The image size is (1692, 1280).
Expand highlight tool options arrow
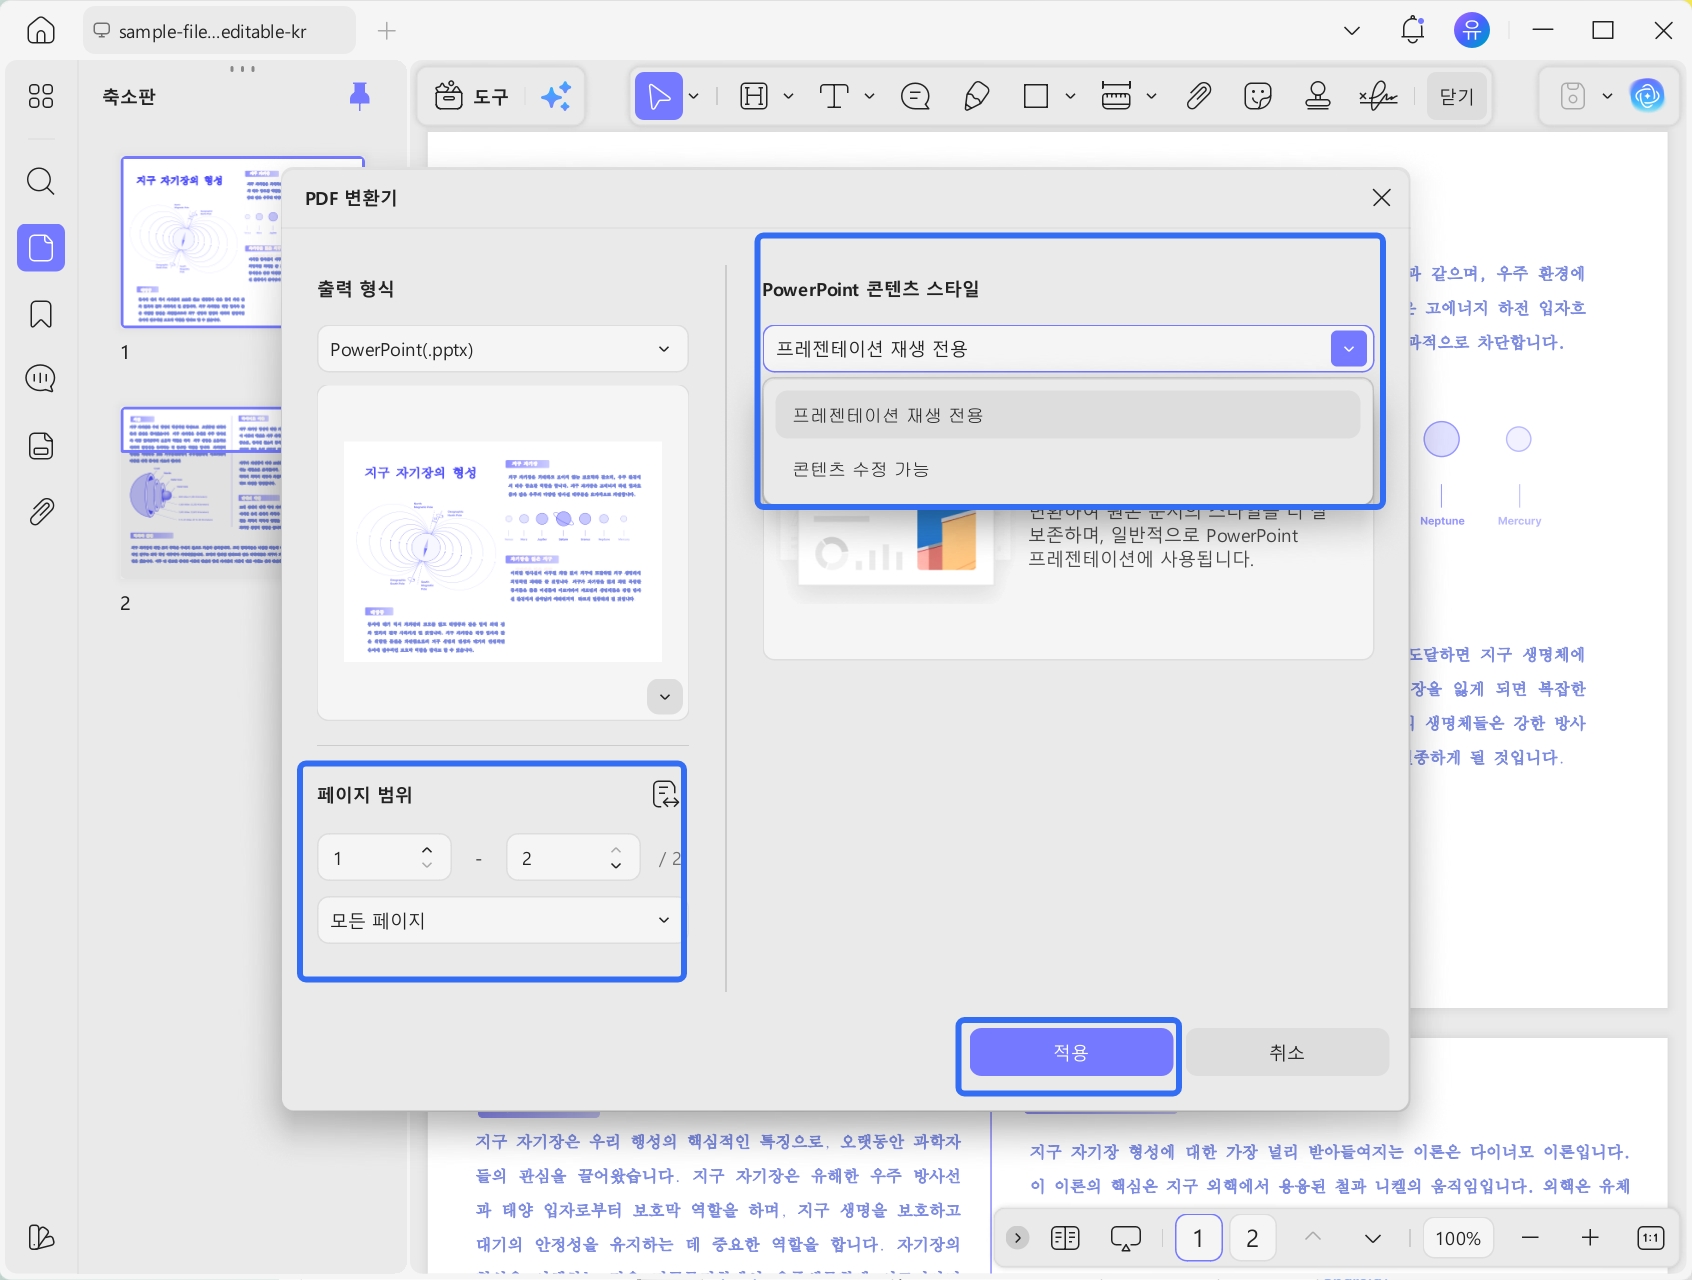pyautogui.click(x=788, y=96)
